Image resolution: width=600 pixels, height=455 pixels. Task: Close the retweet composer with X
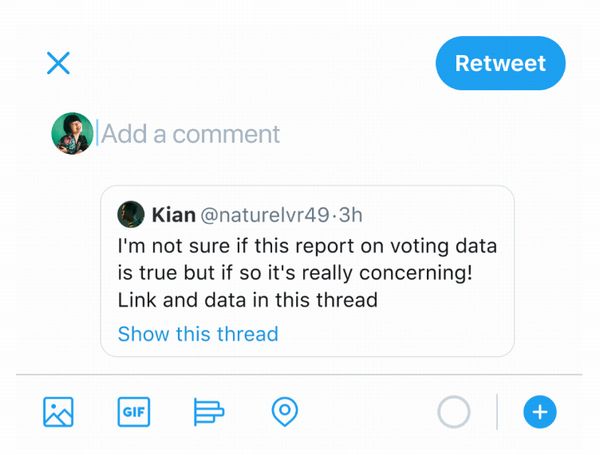[x=58, y=63]
